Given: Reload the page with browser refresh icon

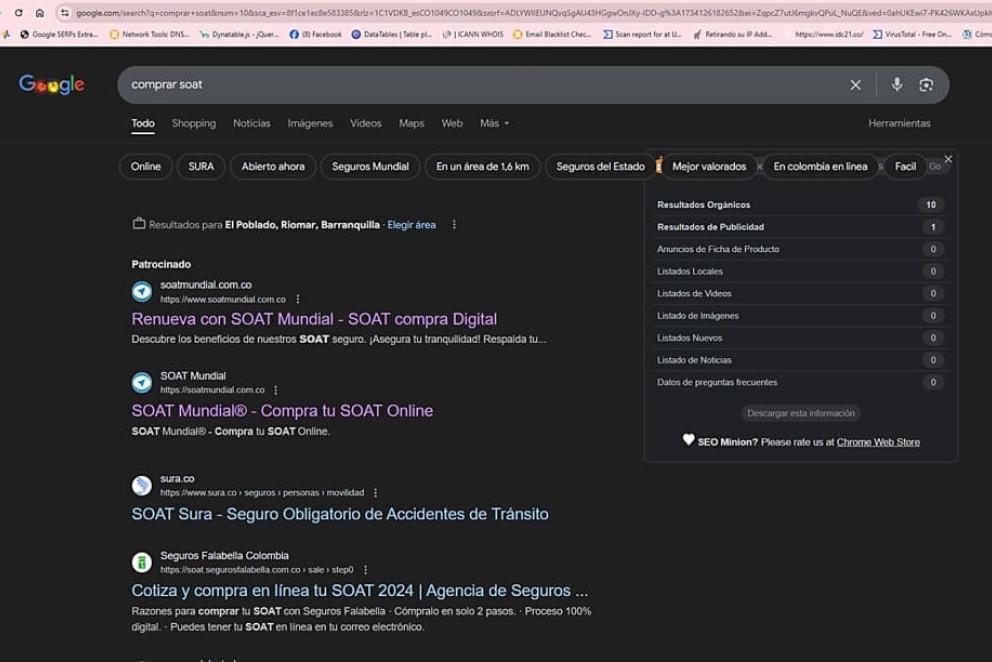Looking at the screenshot, I should [19, 13].
